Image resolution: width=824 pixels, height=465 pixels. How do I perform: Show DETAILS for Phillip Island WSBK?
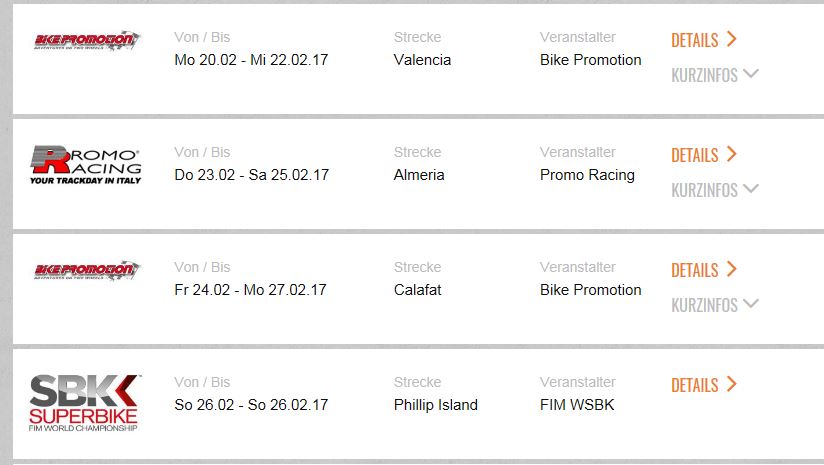pos(704,385)
